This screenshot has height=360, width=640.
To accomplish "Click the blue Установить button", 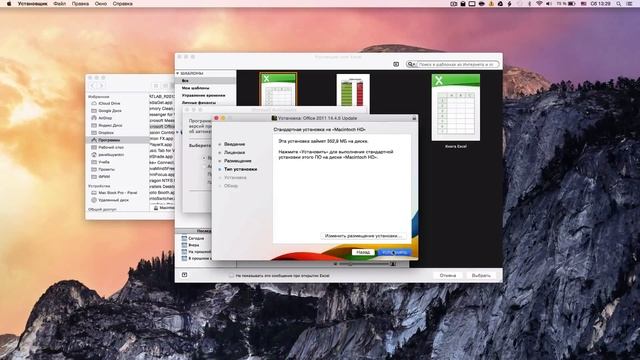I will coord(394,252).
